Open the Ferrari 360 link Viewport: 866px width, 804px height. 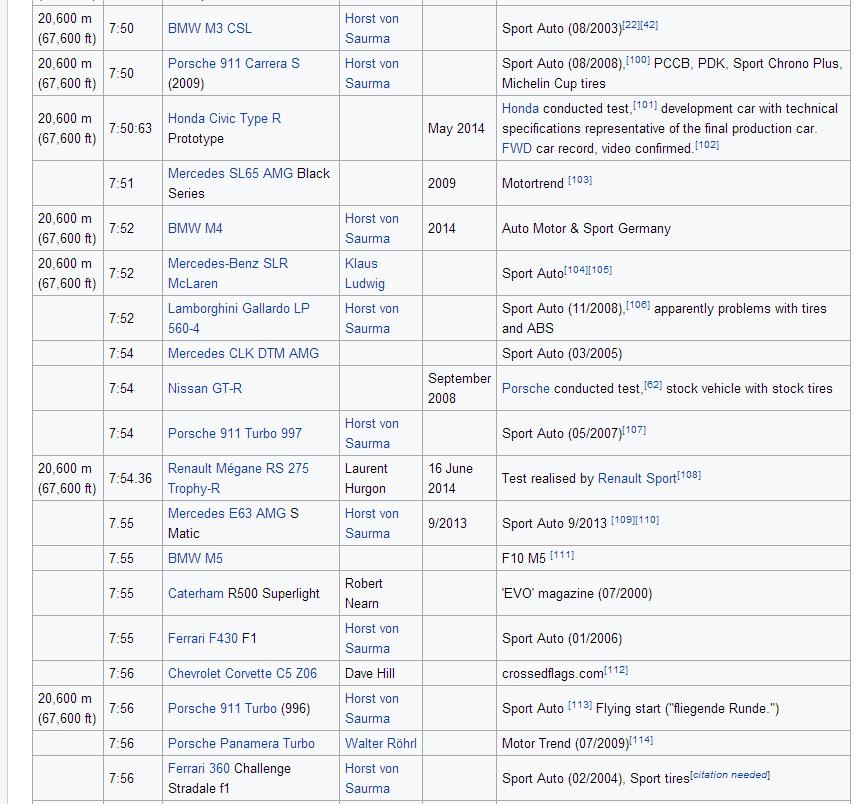(x=199, y=769)
